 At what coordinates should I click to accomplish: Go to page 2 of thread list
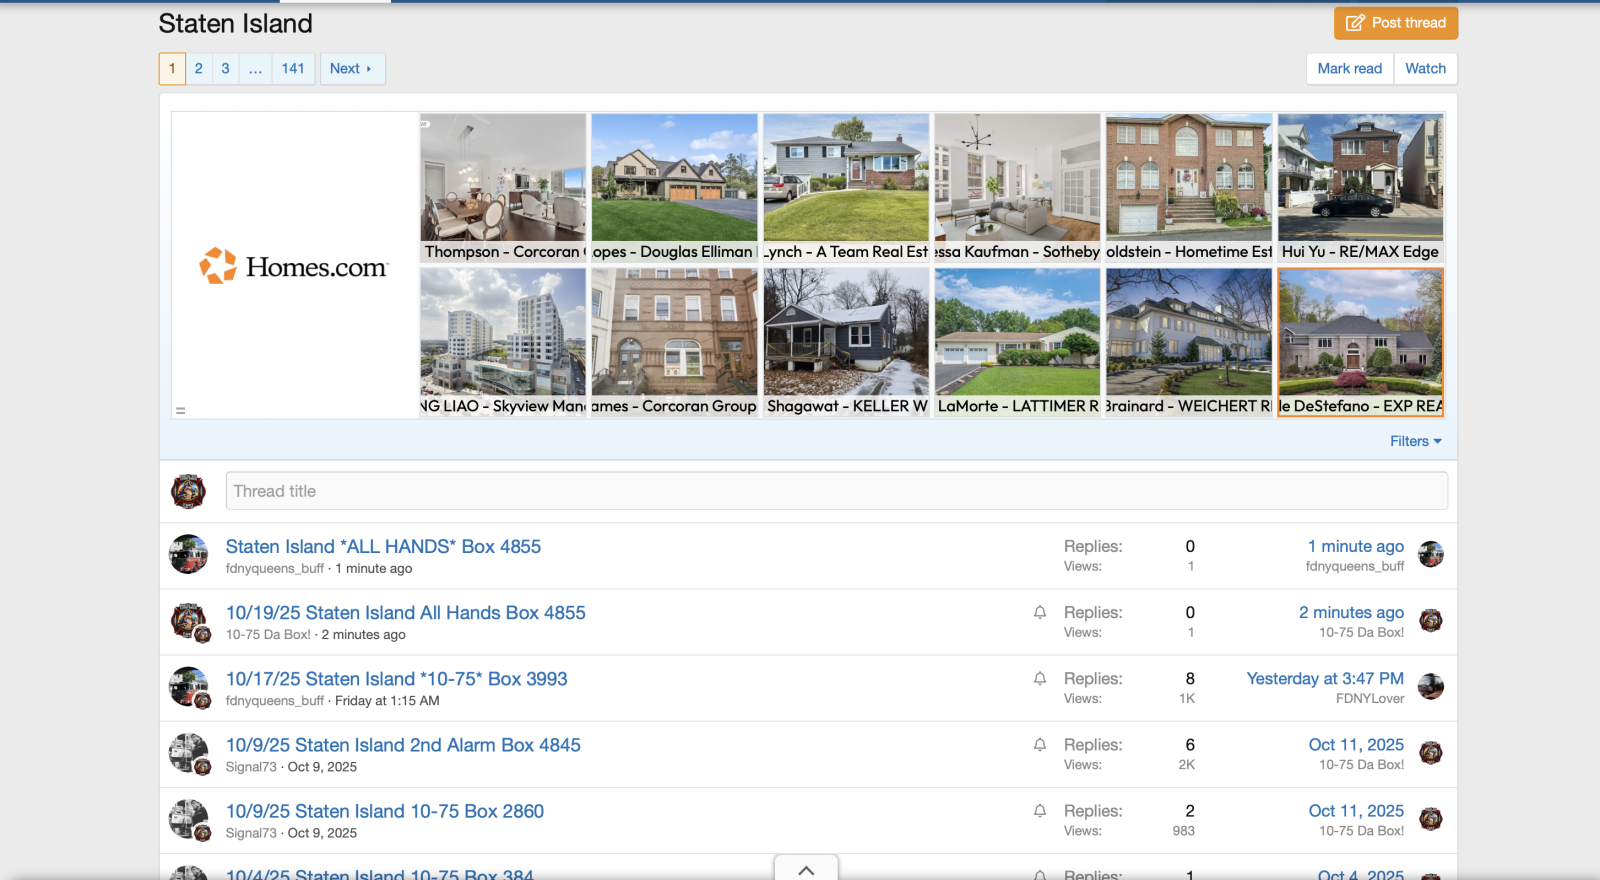pyautogui.click(x=199, y=69)
